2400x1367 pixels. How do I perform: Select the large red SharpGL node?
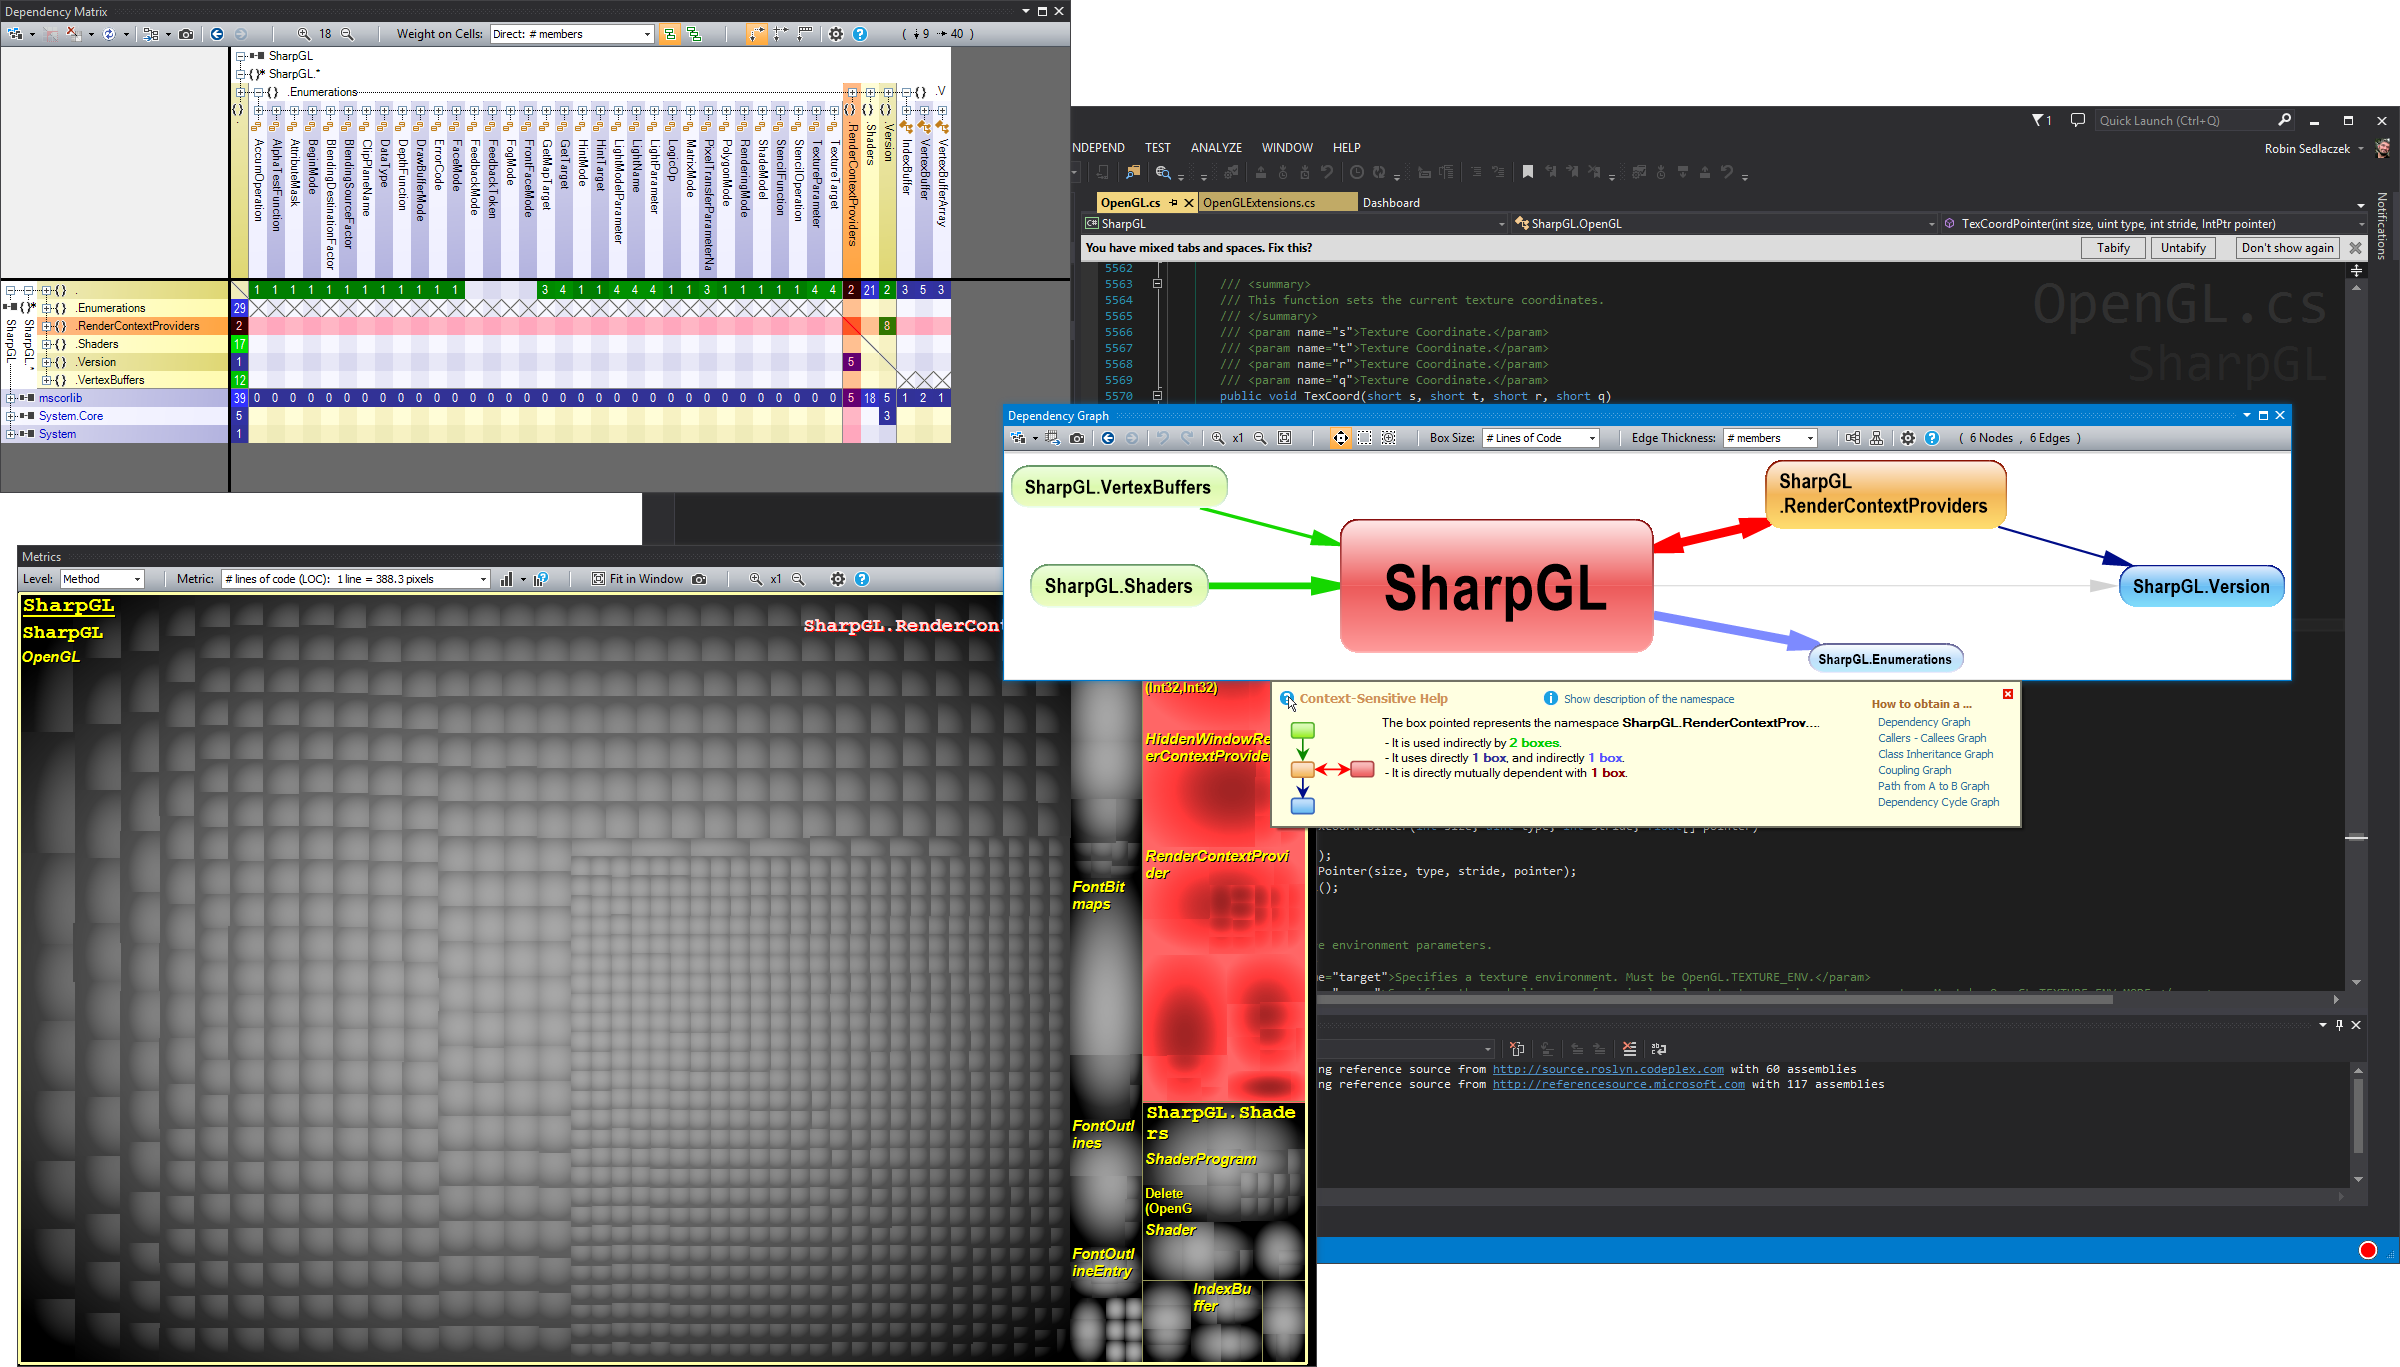click(1496, 586)
